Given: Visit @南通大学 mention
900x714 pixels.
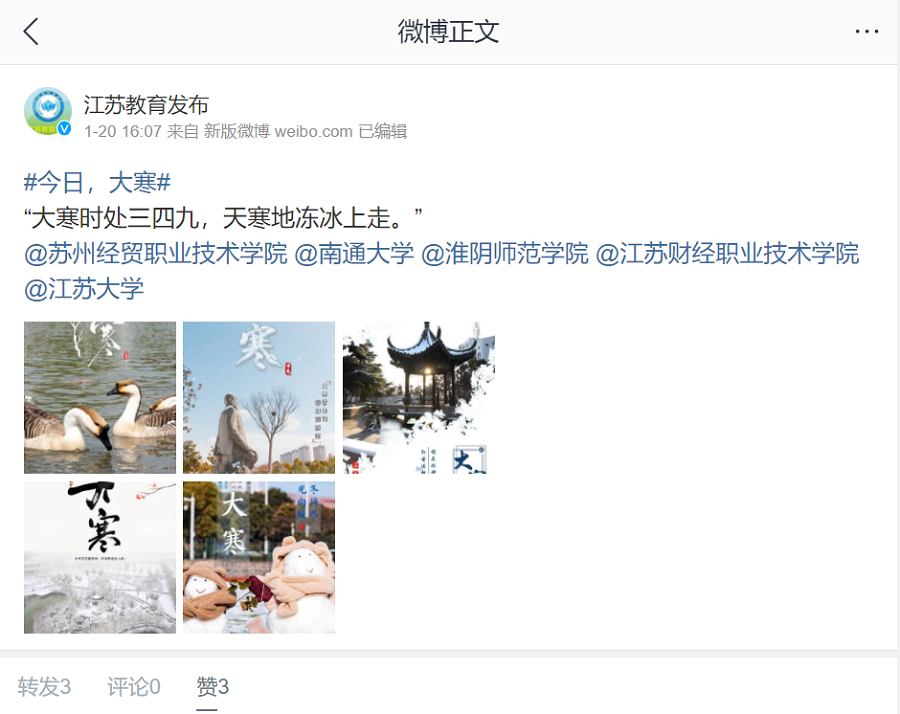Looking at the screenshot, I should point(354,253).
